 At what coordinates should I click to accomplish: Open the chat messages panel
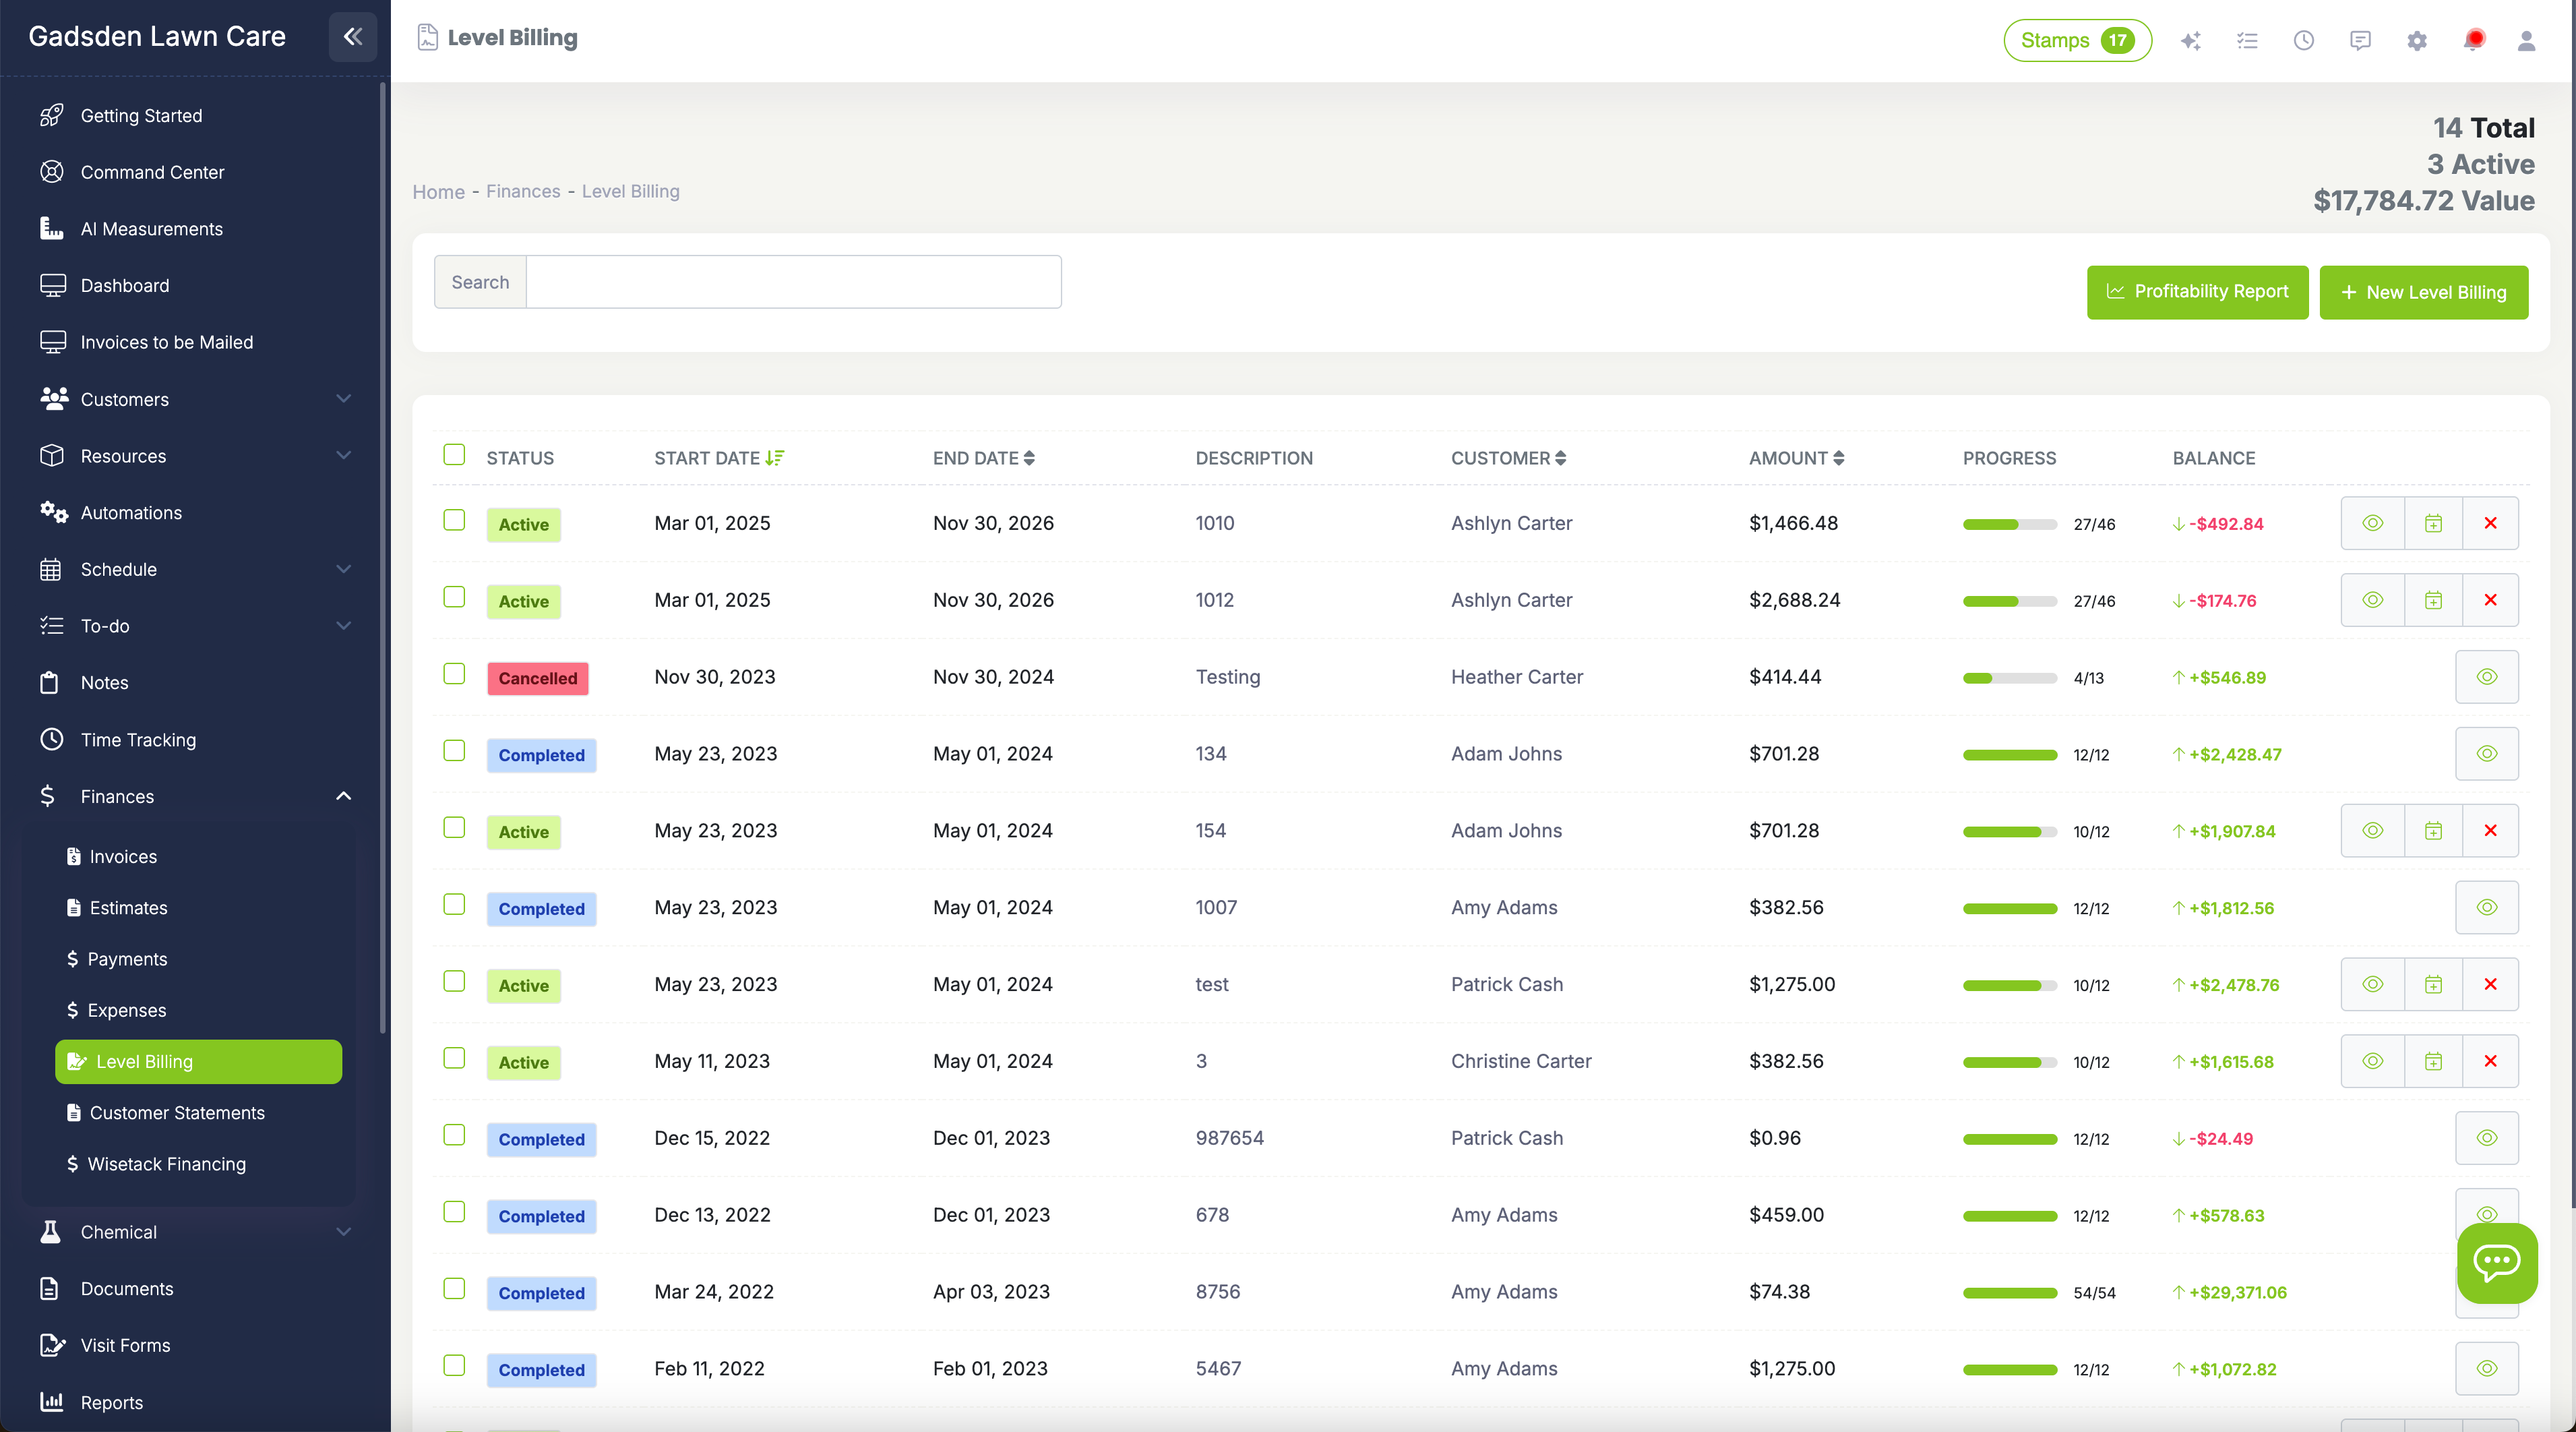click(x=2360, y=41)
